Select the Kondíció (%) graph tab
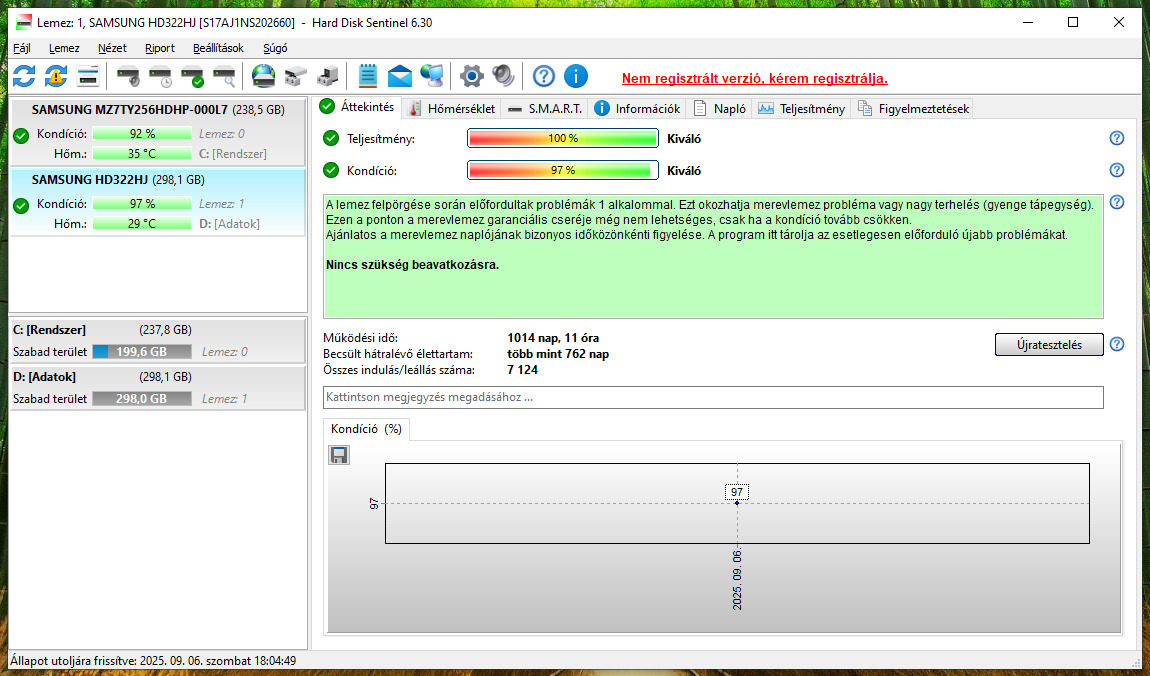1150x676 pixels. point(366,429)
